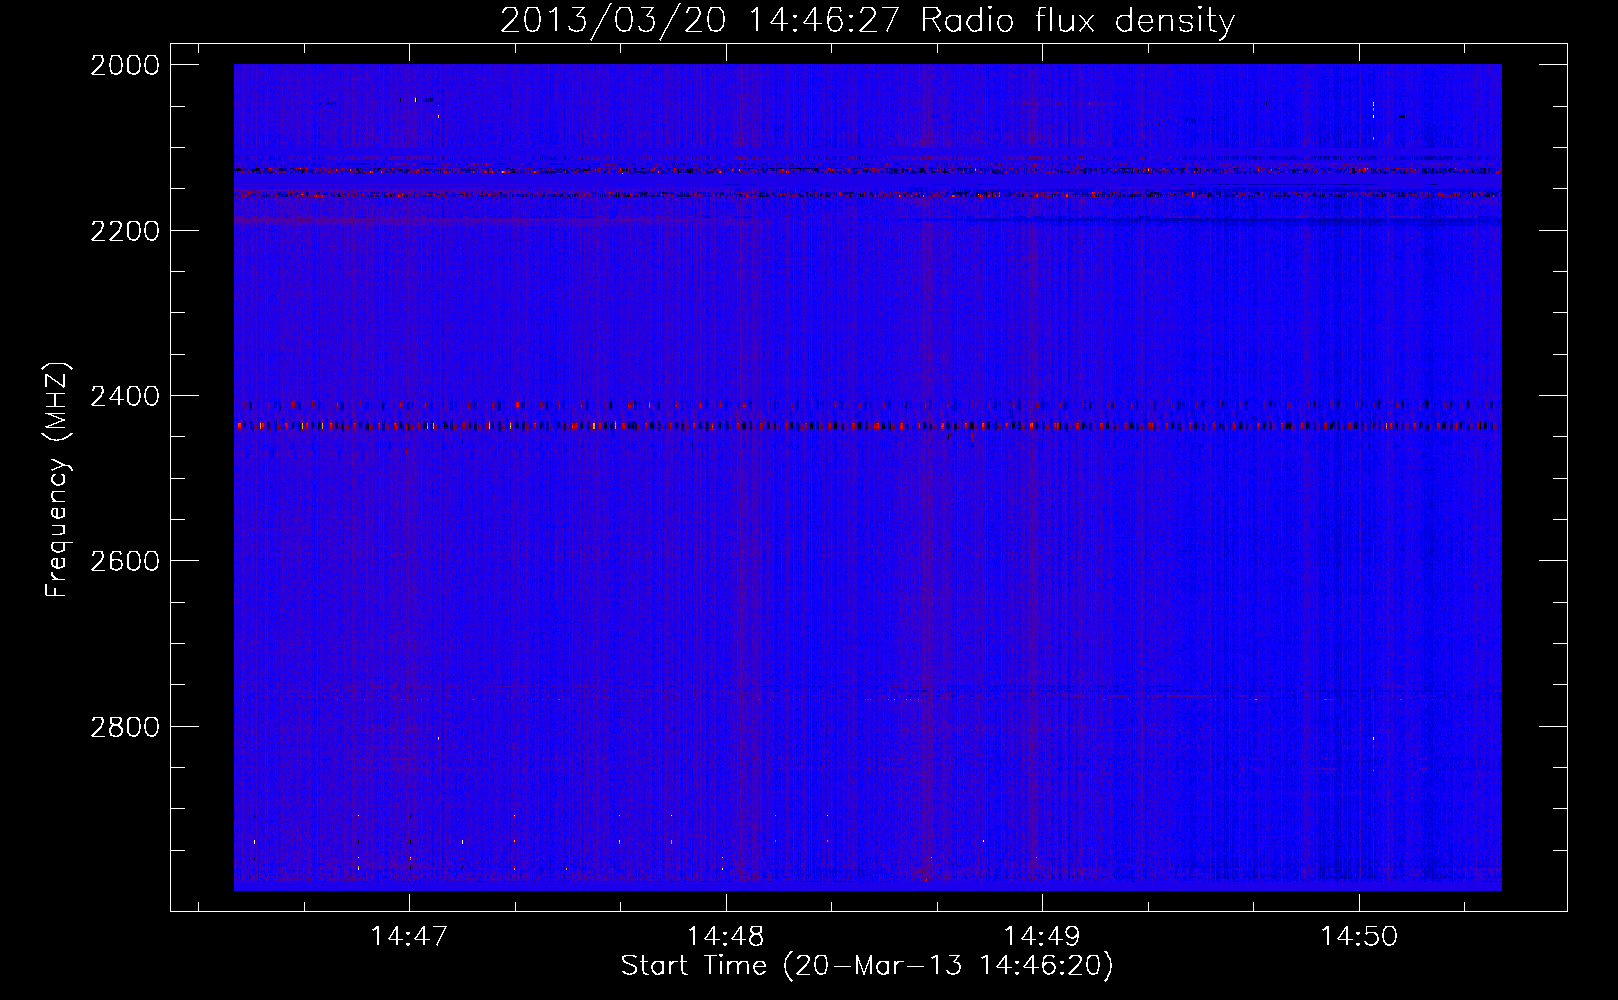Click the 14:50 time tick label
This screenshot has height=1000, width=1618.
point(1359,937)
